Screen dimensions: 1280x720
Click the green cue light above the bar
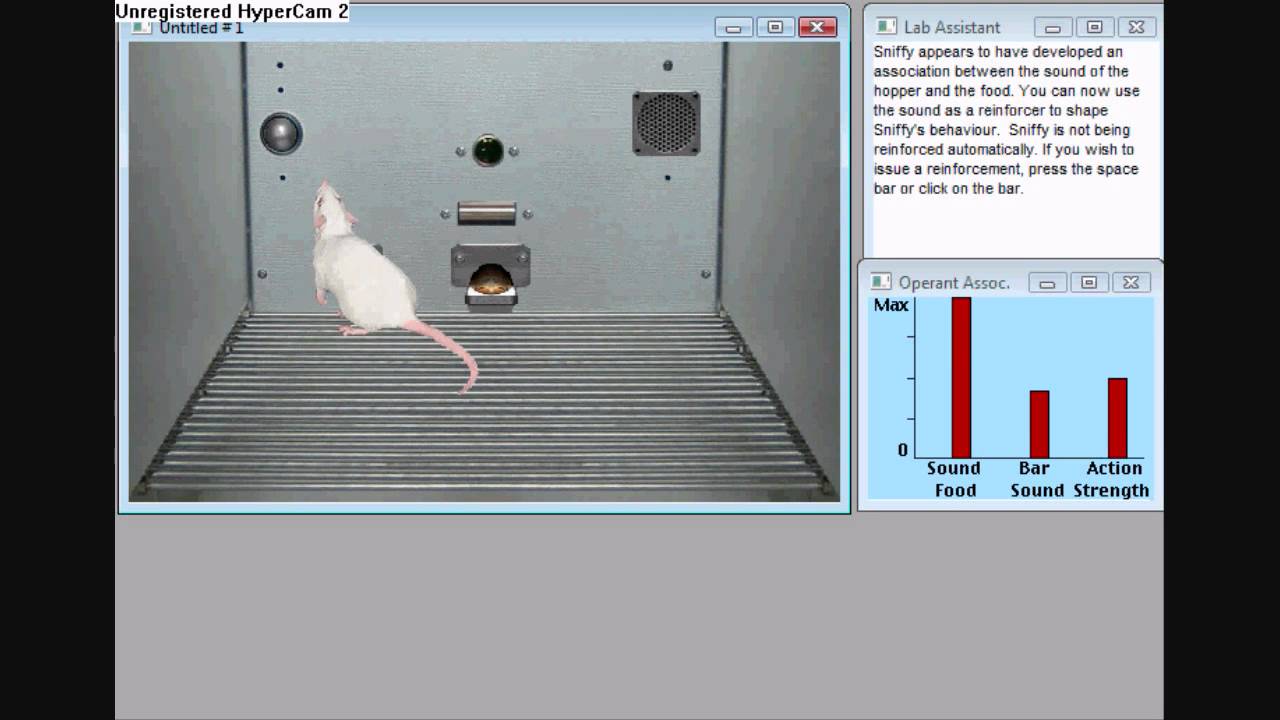pos(488,151)
